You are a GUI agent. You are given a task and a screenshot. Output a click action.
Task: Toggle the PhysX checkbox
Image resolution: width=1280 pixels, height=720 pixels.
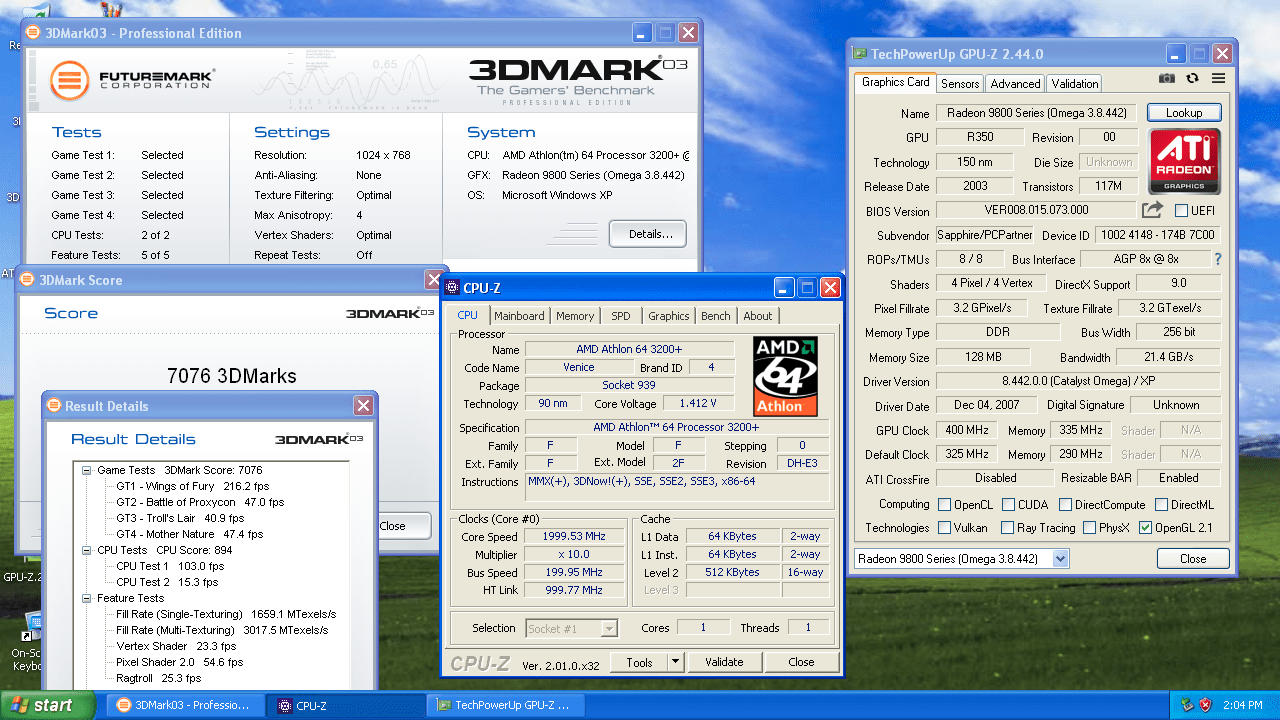click(x=1089, y=528)
